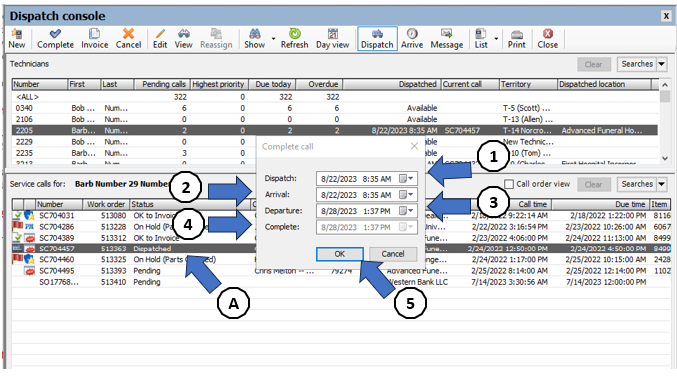Click the Edit pencil icon

pos(160,34)
